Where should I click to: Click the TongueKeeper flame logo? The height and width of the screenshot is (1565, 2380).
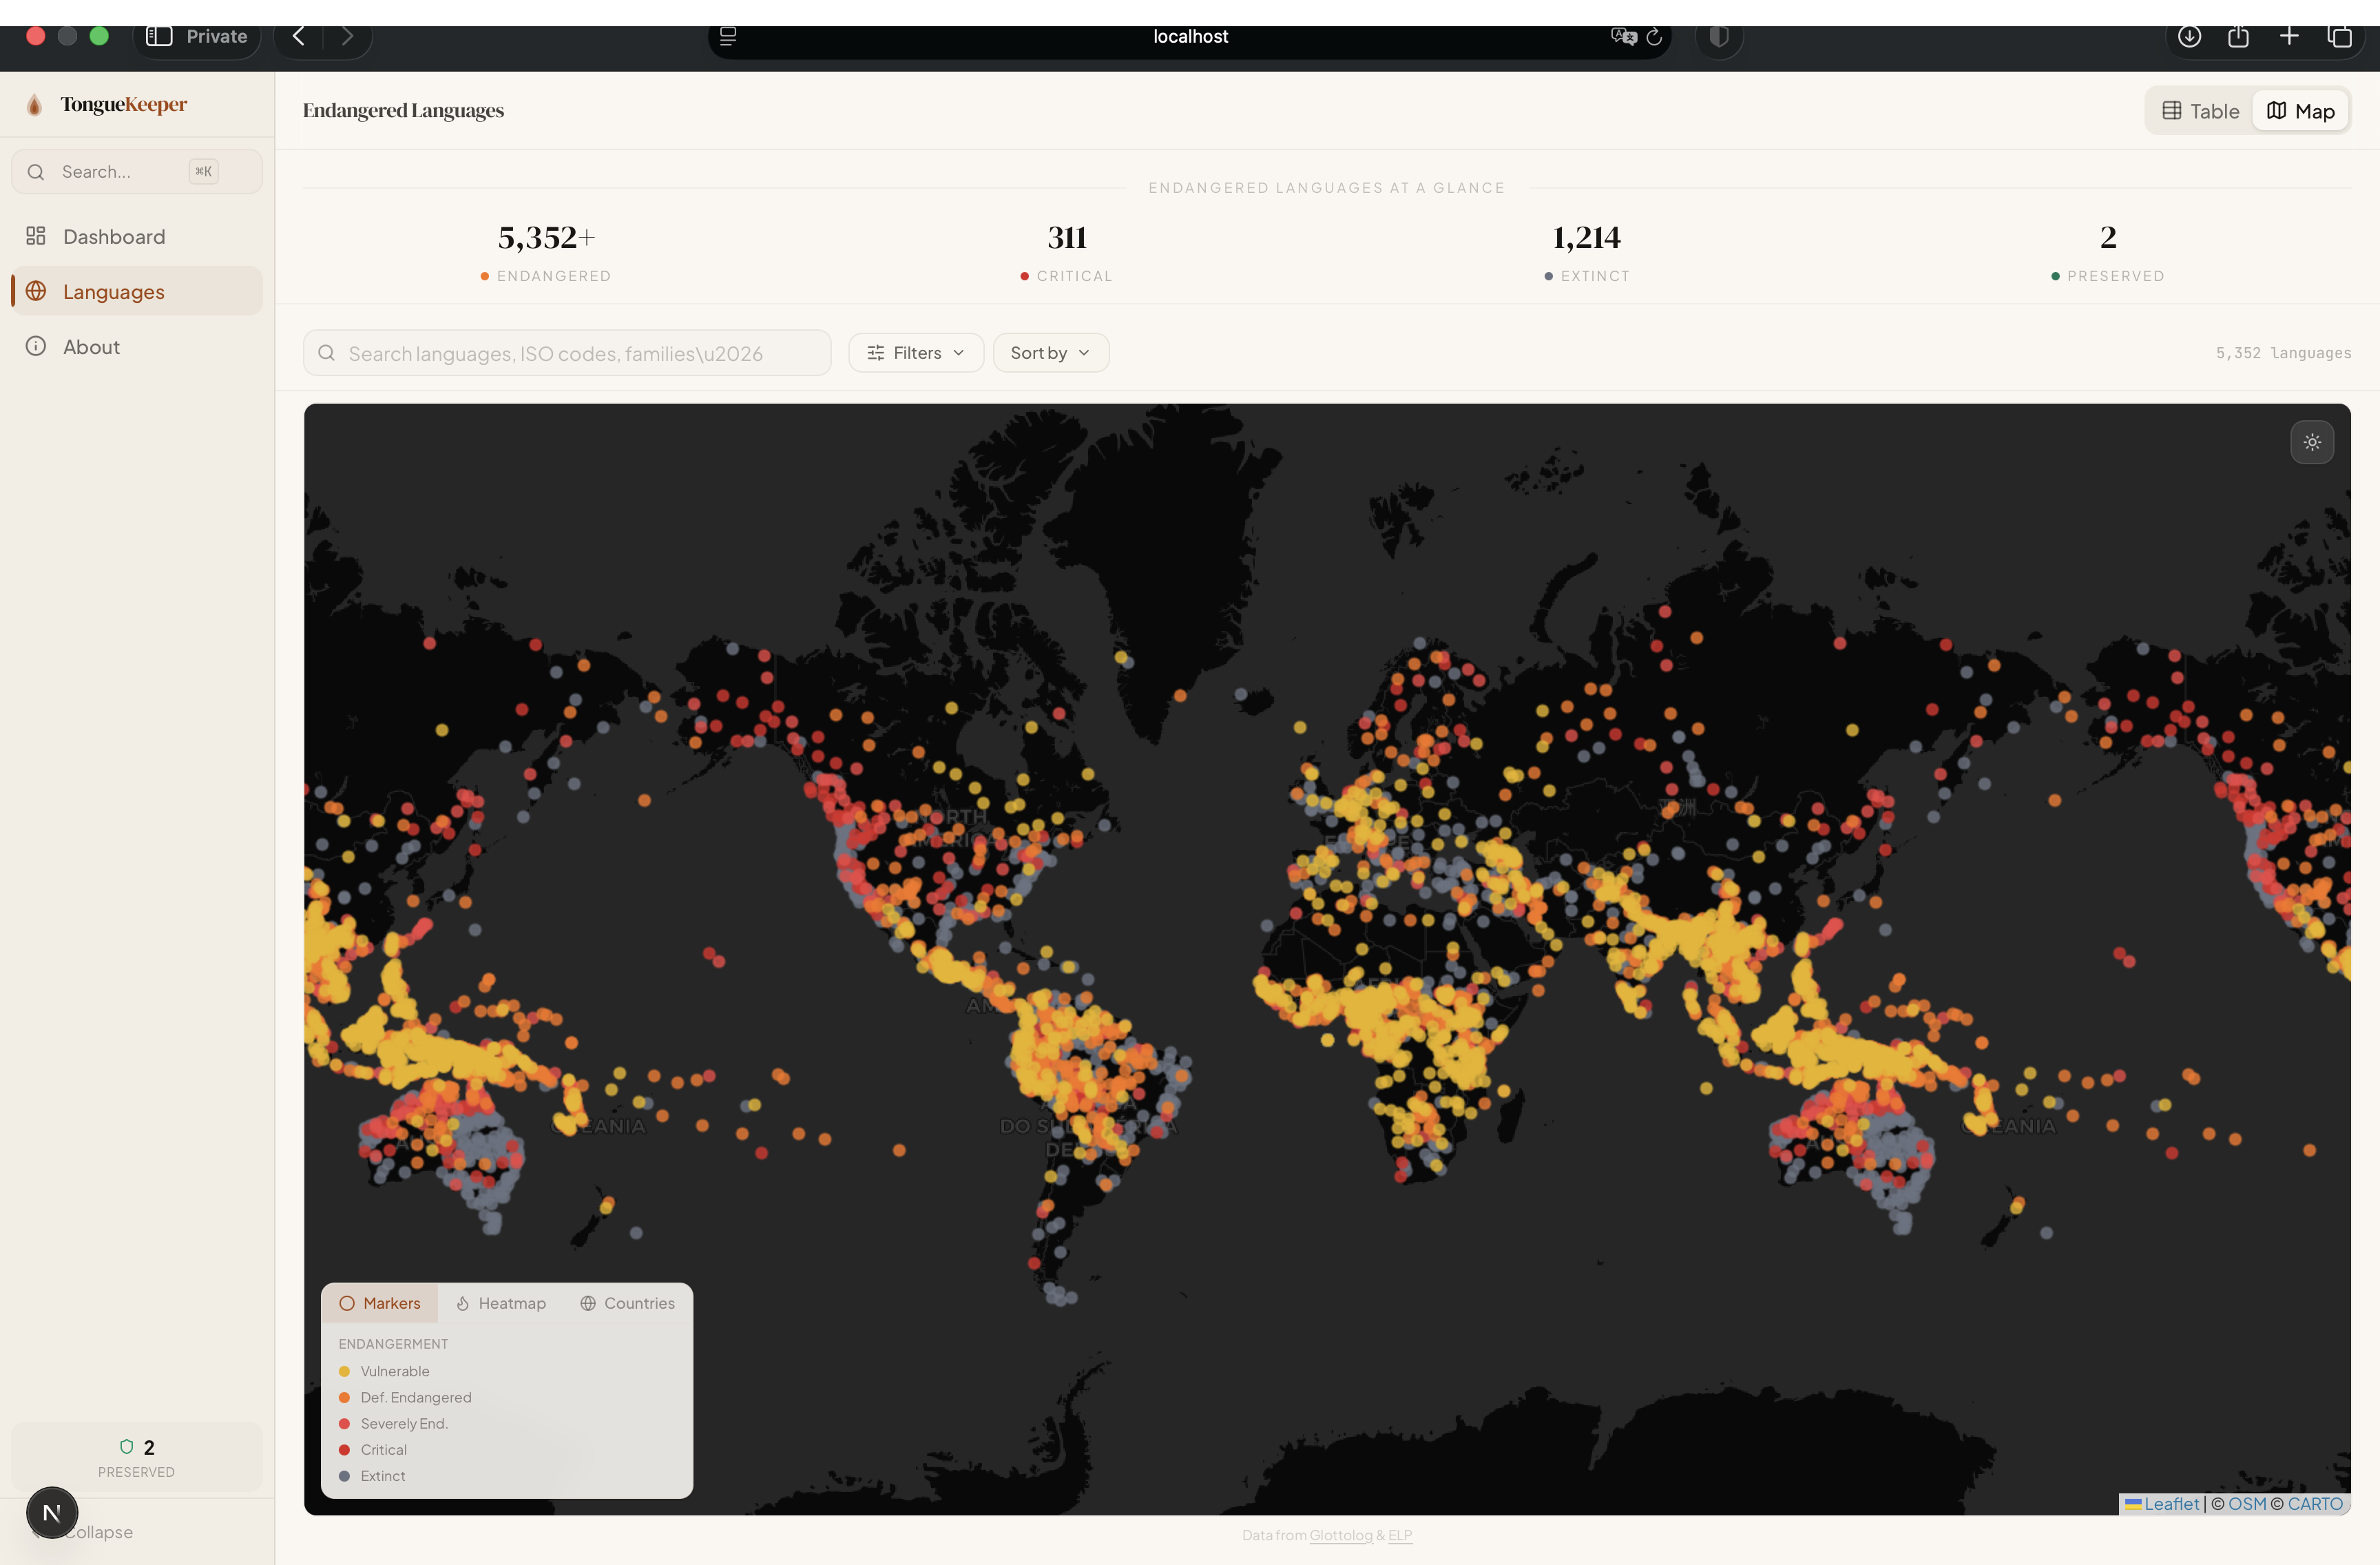(35, 105)
